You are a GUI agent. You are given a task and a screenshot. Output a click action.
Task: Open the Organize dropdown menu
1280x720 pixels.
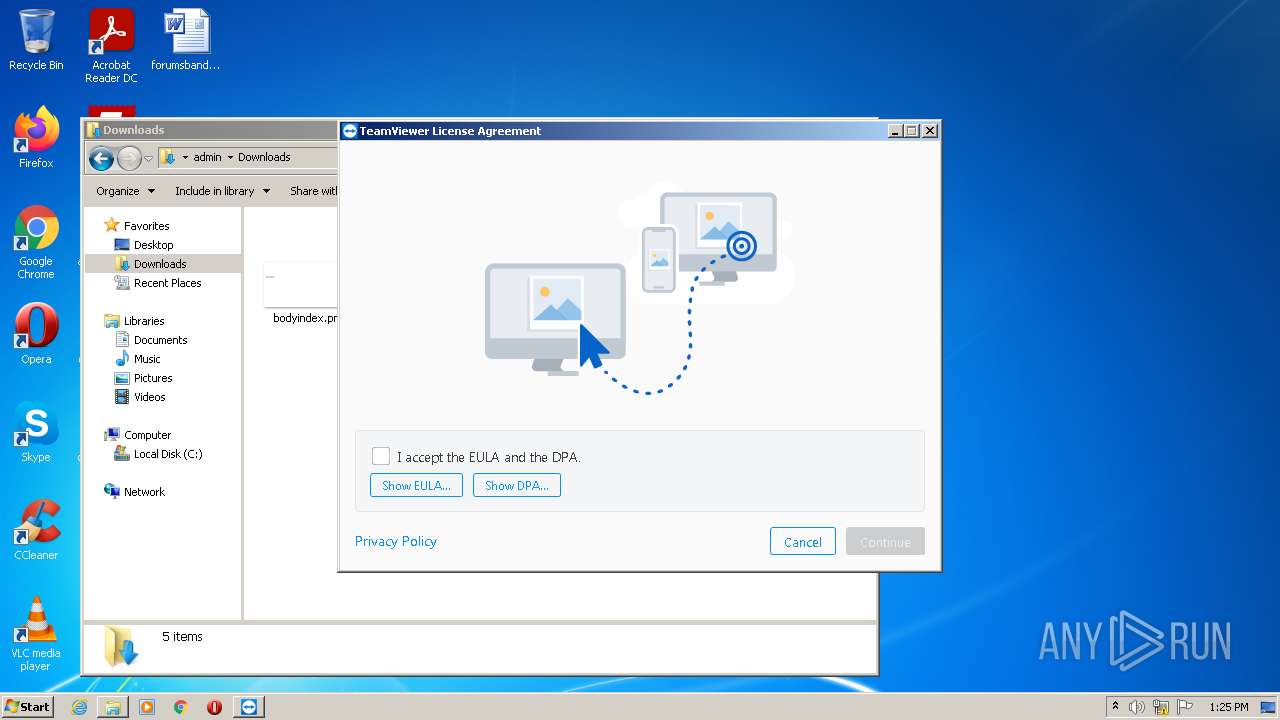(x=125, y=191)
